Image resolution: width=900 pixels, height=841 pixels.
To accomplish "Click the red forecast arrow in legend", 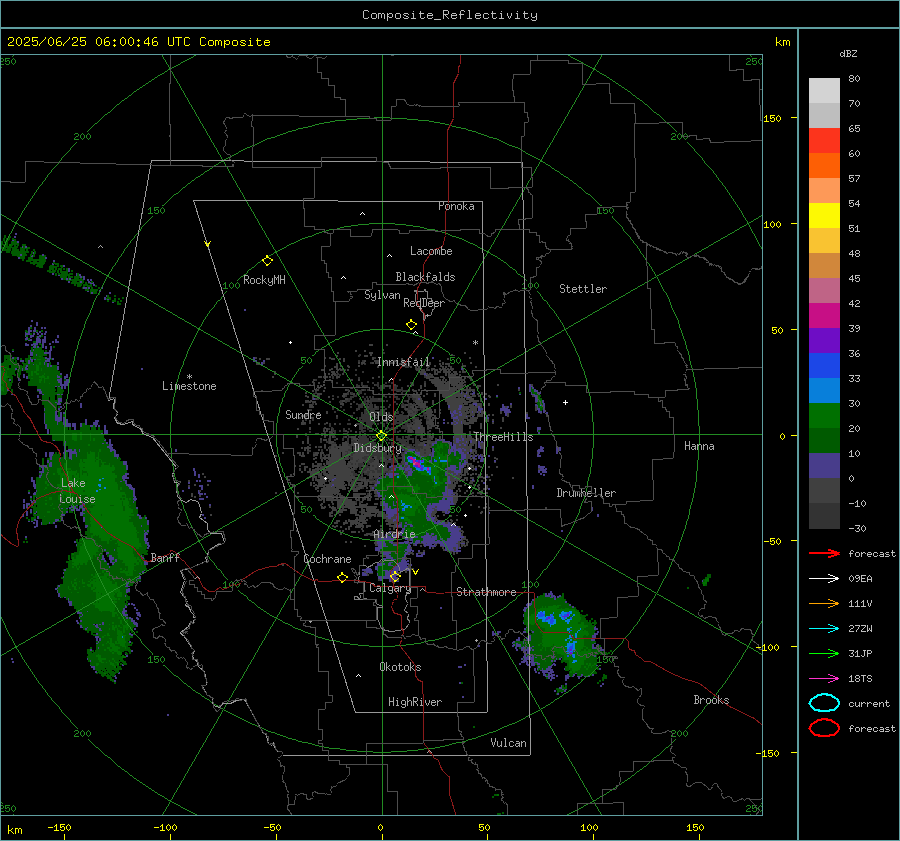I will click(x=824, y=553).
